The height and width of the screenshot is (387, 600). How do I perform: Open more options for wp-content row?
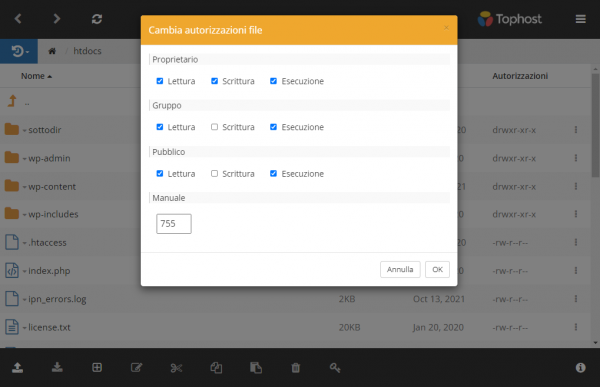(x=576, y=186)
